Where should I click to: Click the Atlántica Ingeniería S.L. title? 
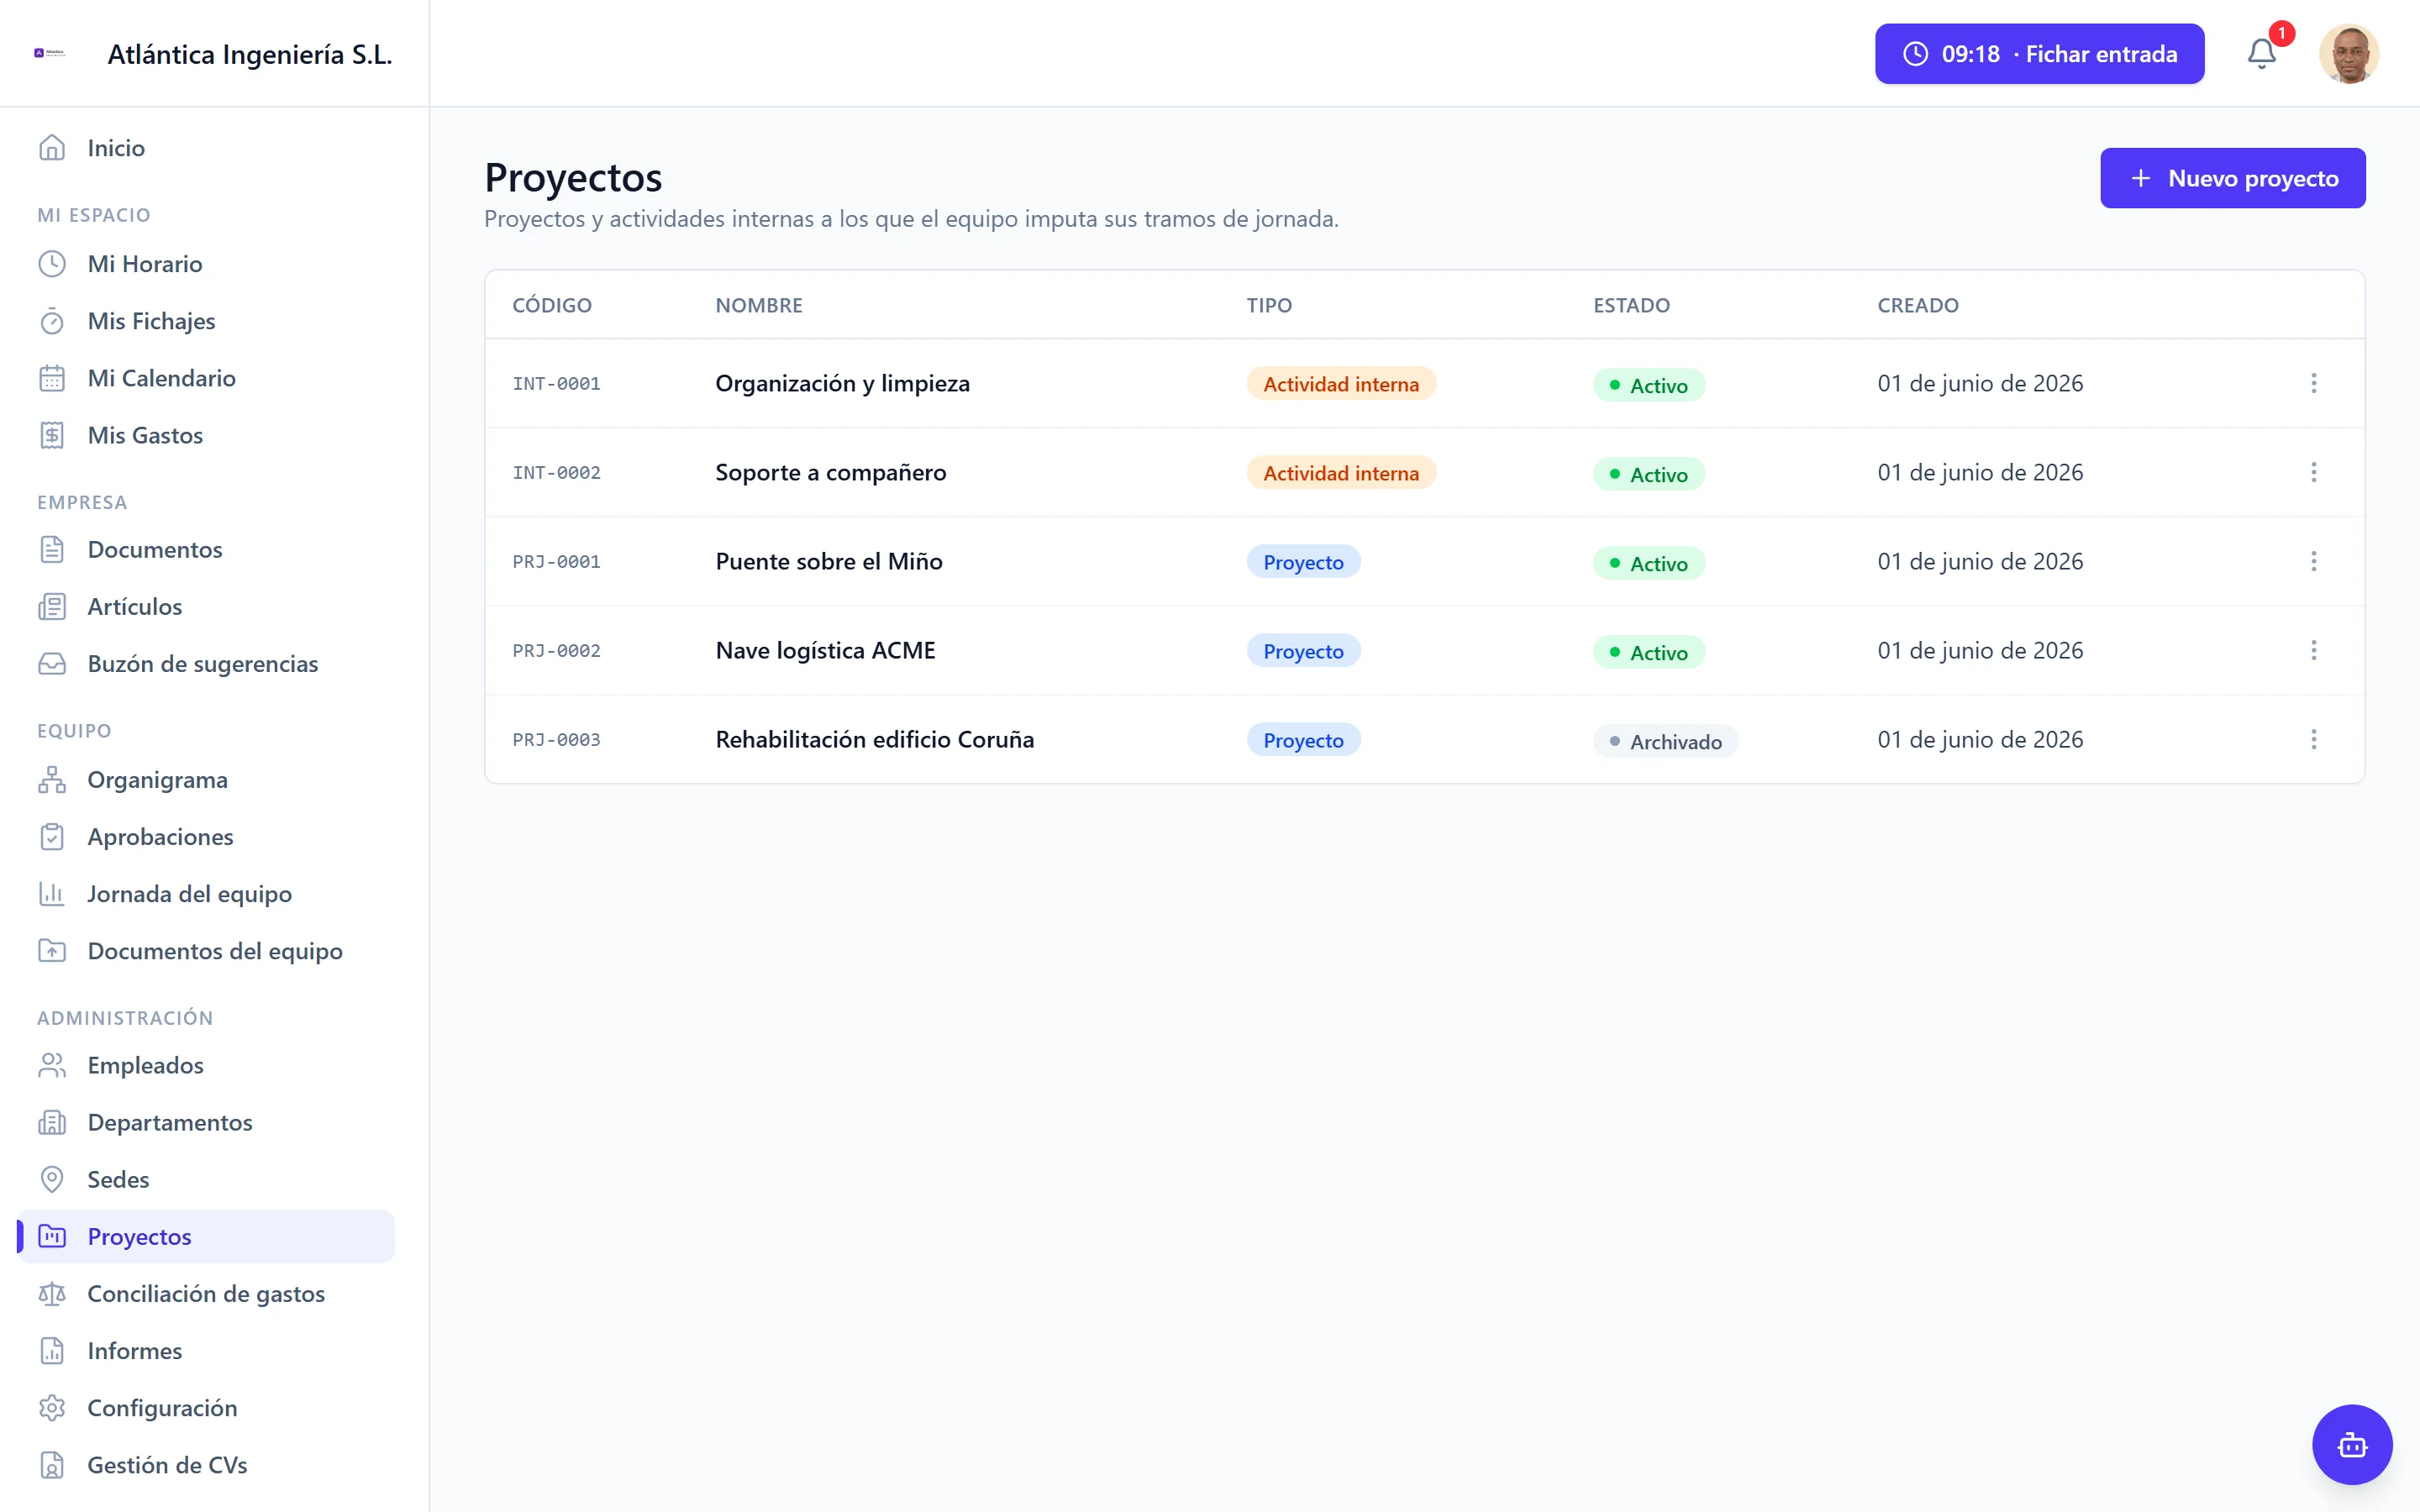coord(249,54)
